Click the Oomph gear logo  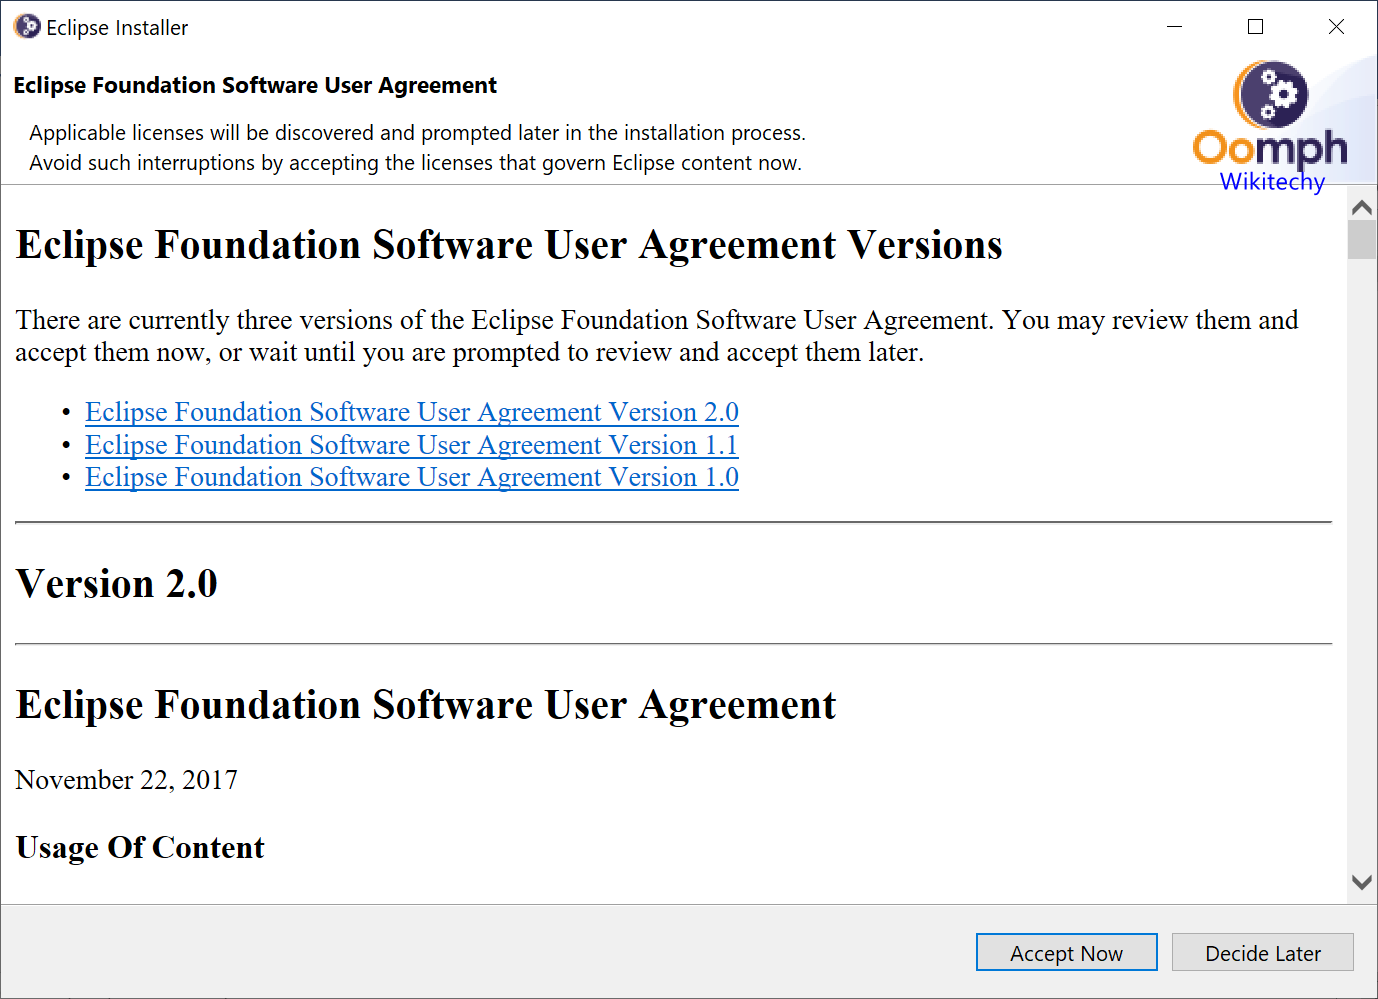point(1270,95)
